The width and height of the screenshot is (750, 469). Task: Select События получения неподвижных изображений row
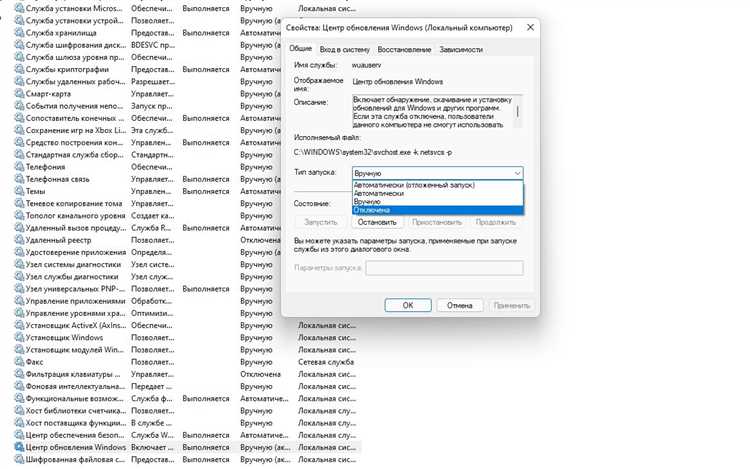click(x=148, y=106)
